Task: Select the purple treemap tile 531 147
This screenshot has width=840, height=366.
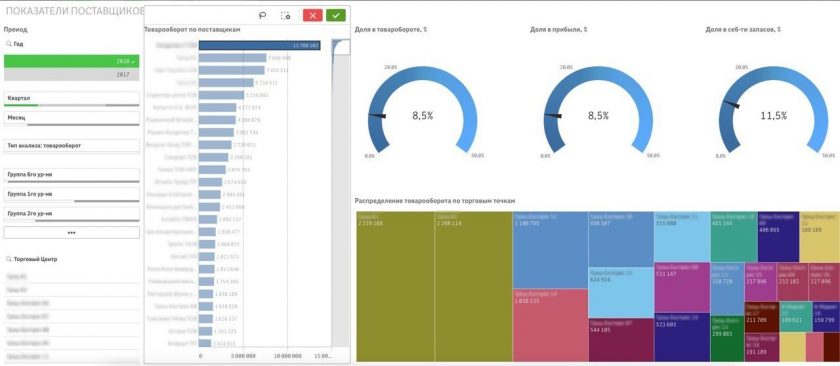Action: 682,287
